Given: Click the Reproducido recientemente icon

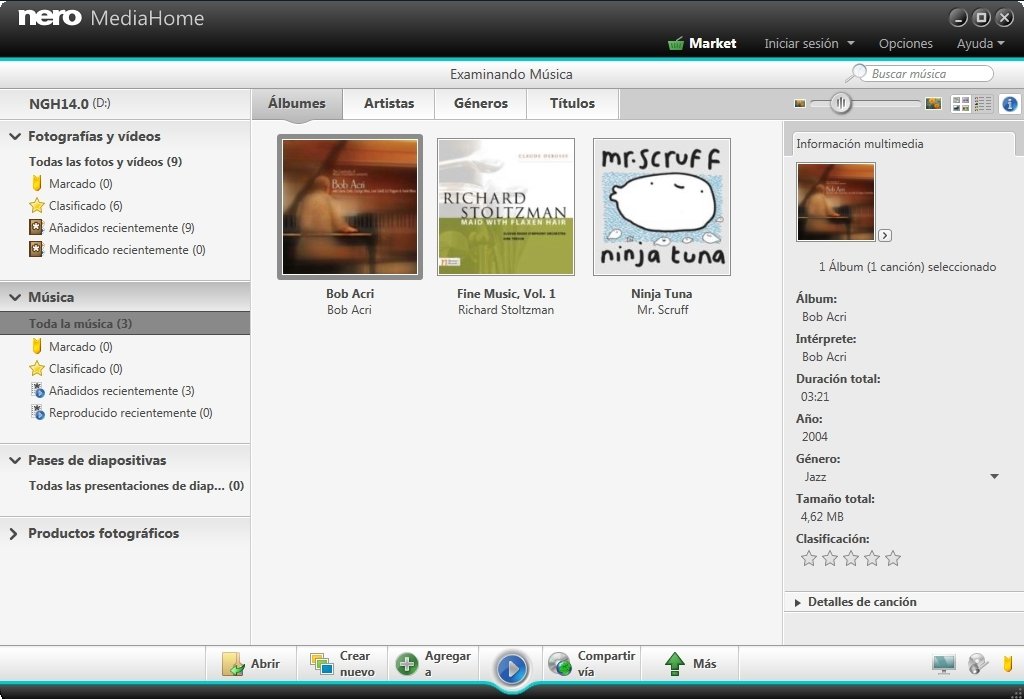Looking at the screenshot, I should (x=38, y=413).
